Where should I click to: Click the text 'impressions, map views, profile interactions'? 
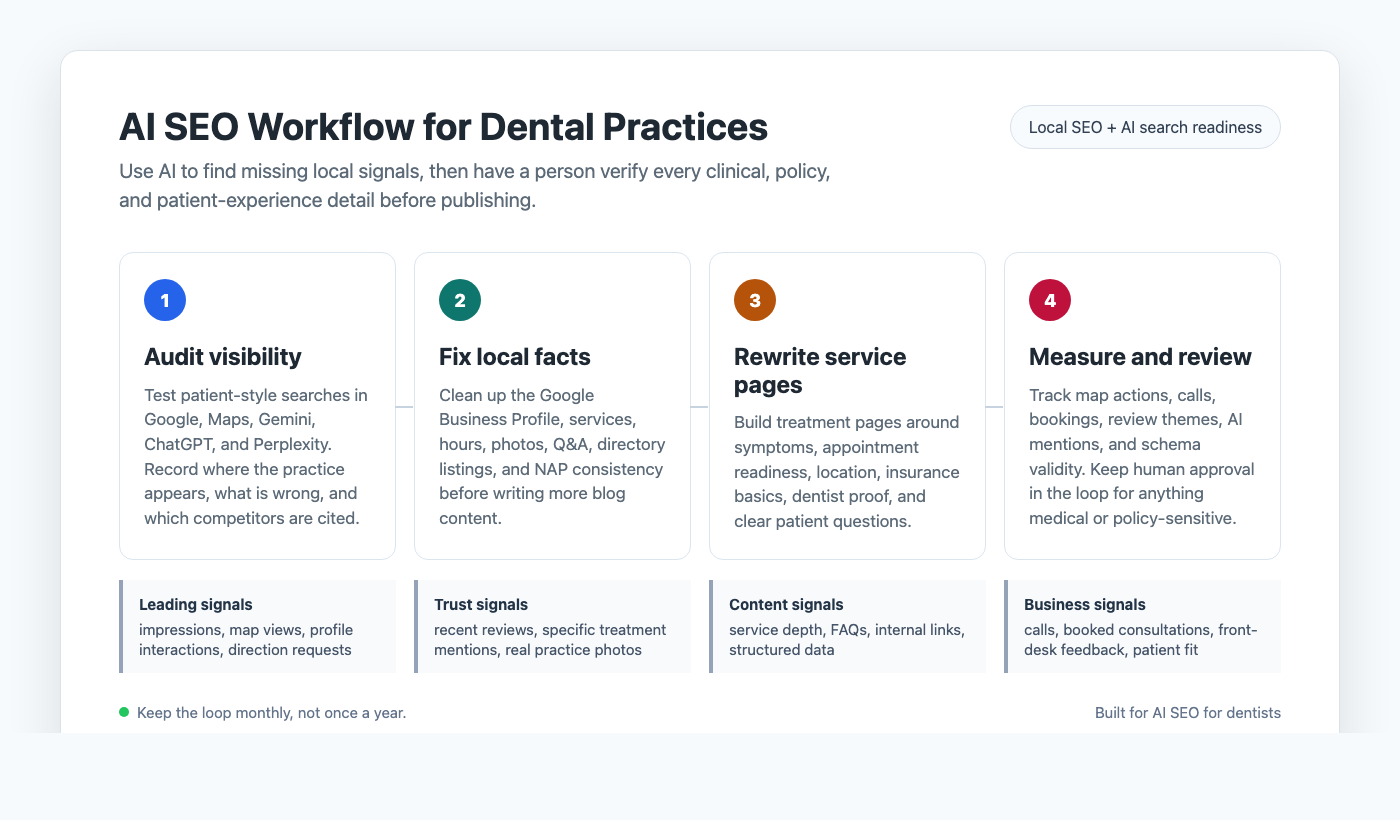tap(246, 640)
